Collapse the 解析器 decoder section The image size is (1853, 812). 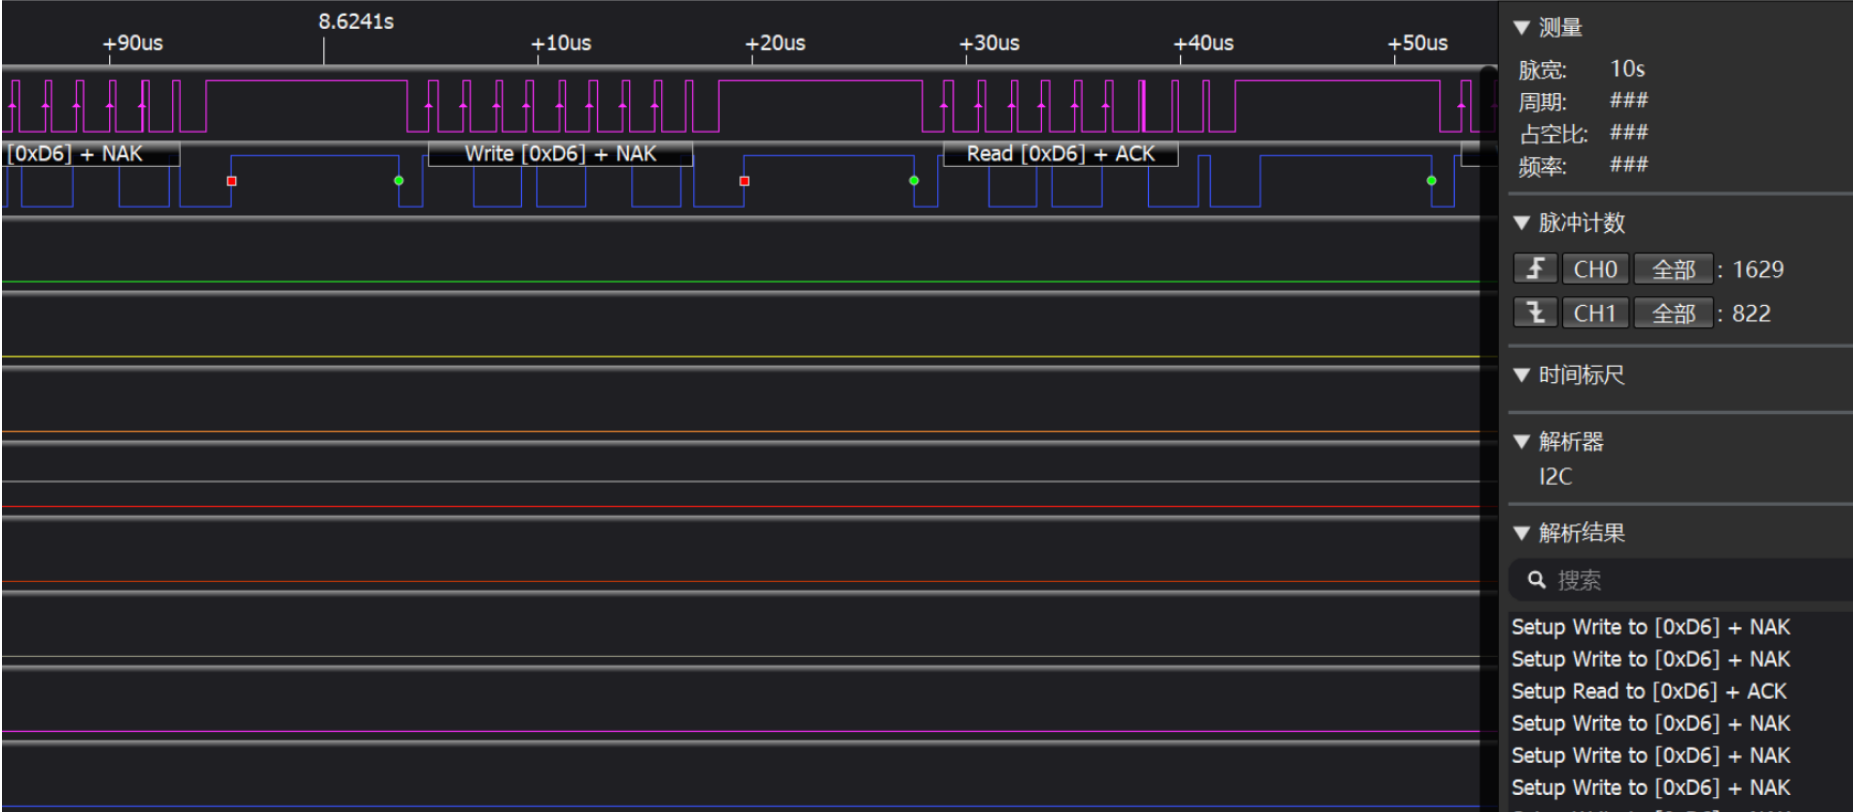(1522, 441)
